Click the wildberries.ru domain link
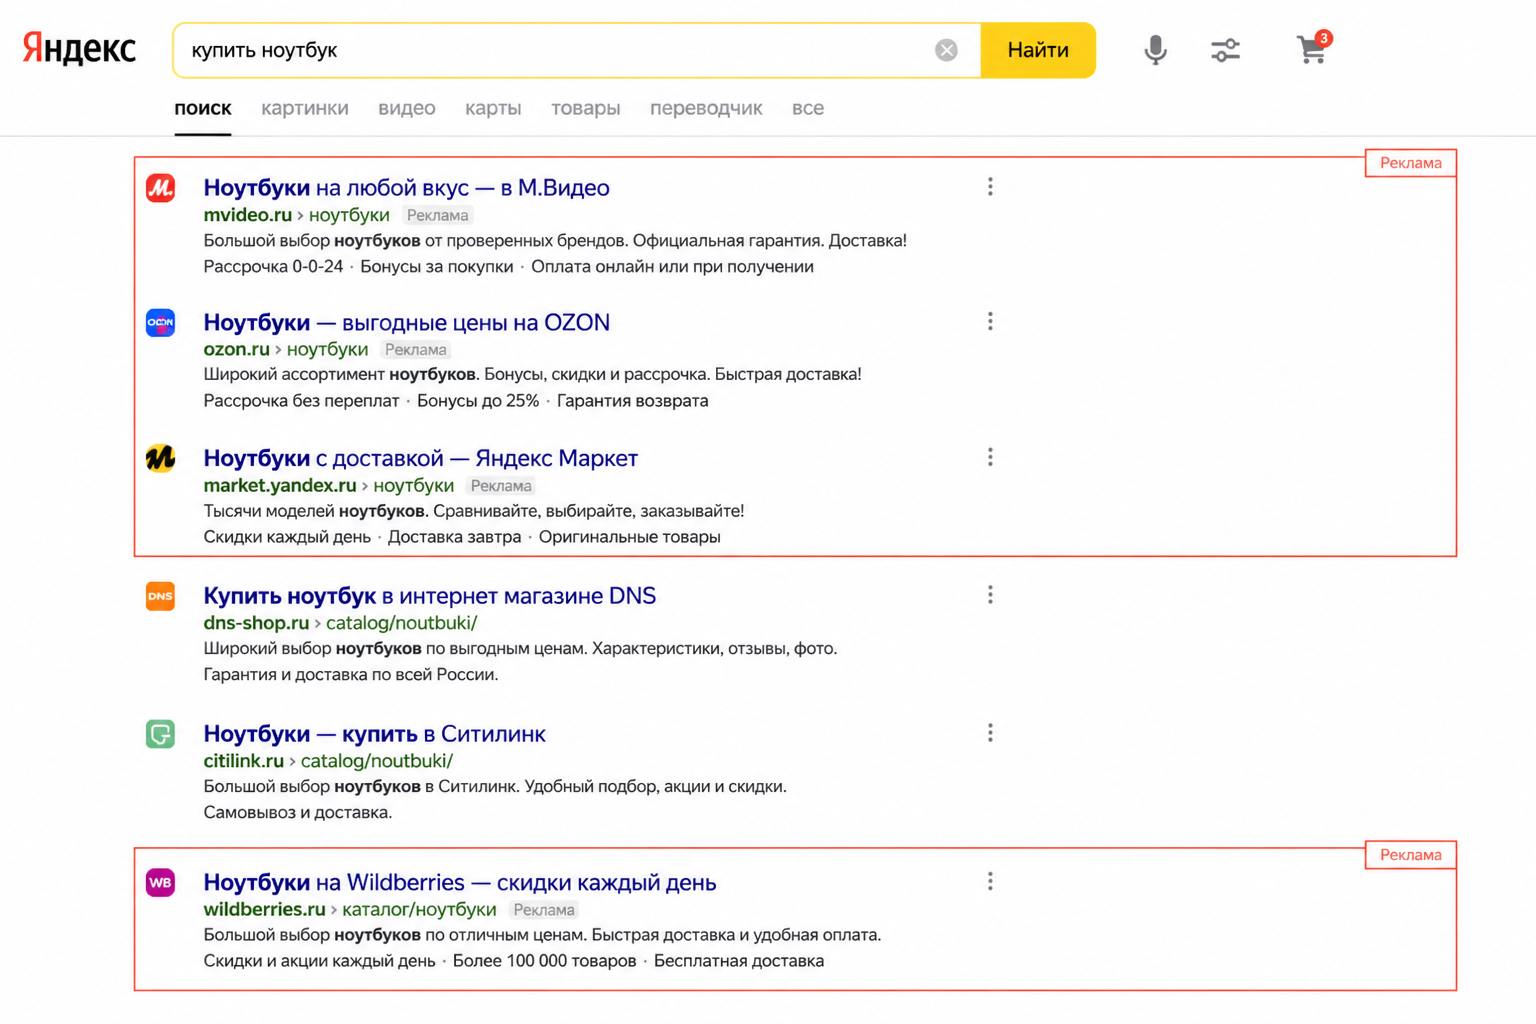This screenshot has width=1536, height=1024. (264, 910)
